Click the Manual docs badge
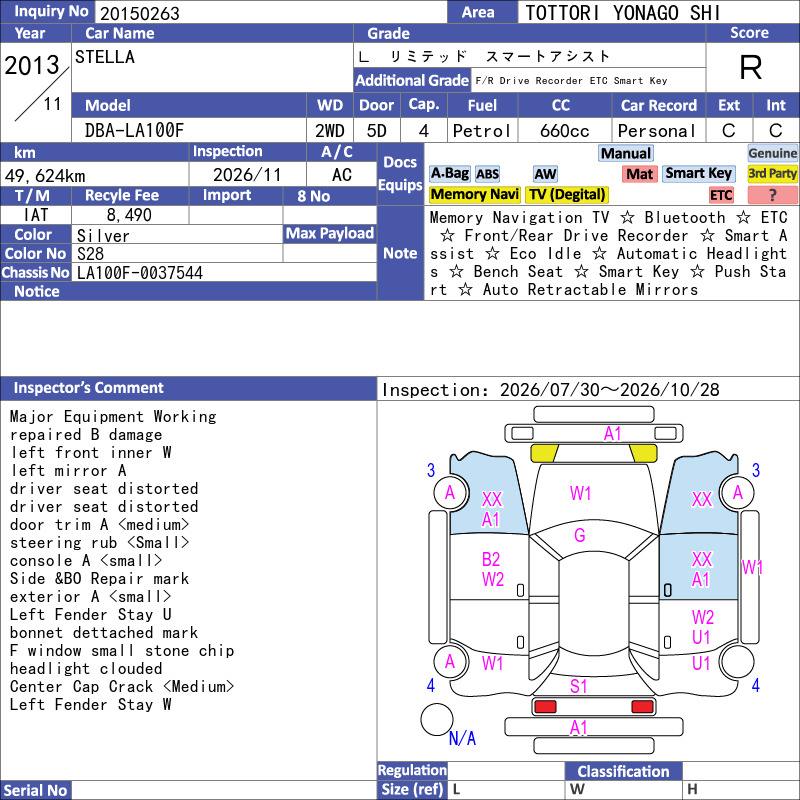 tap(626, 154)
